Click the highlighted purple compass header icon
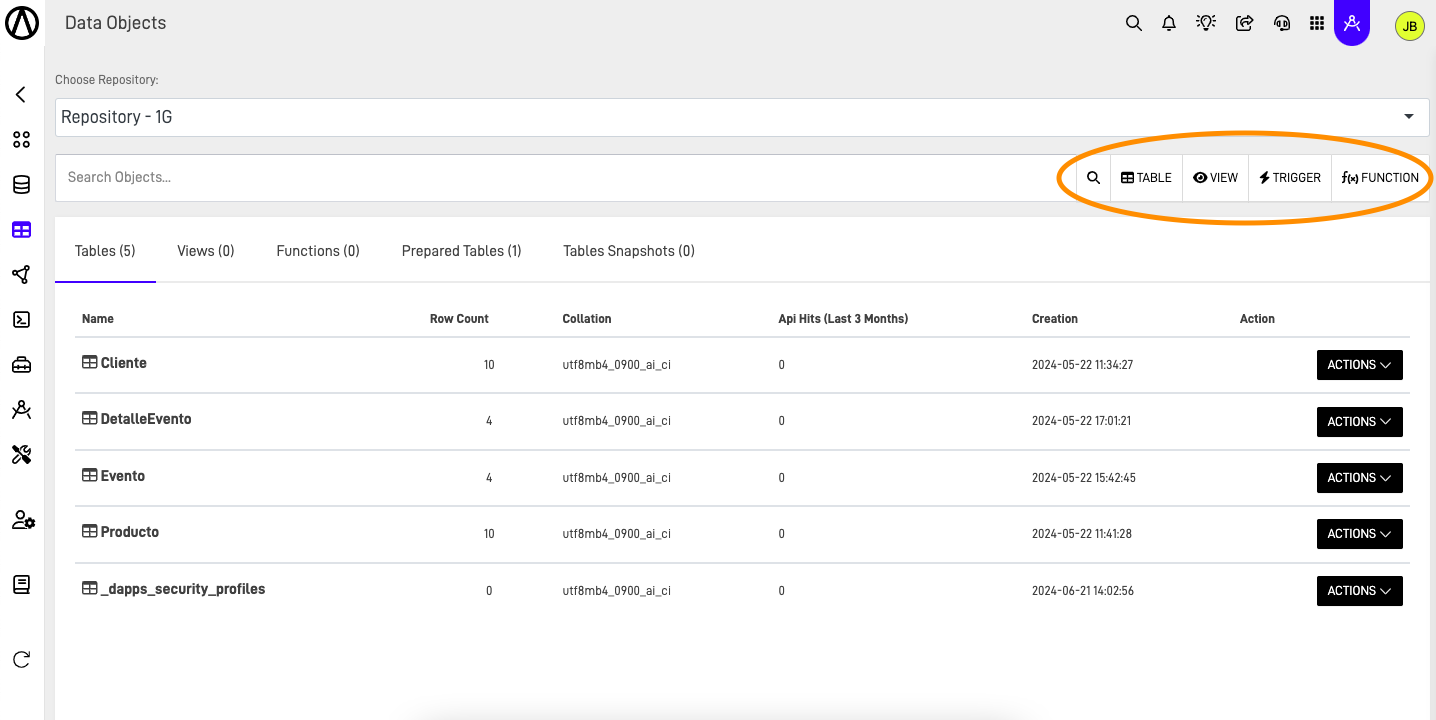This screenshot has width=1436, height=720. [x=1352, y=23]
